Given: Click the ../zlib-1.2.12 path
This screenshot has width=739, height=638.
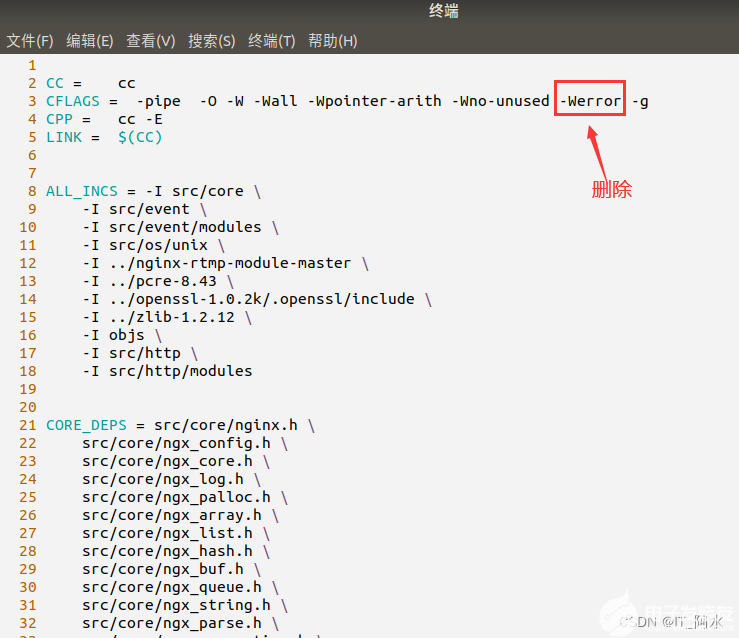Looking at the screenshot, I should [x=172, y=317].
